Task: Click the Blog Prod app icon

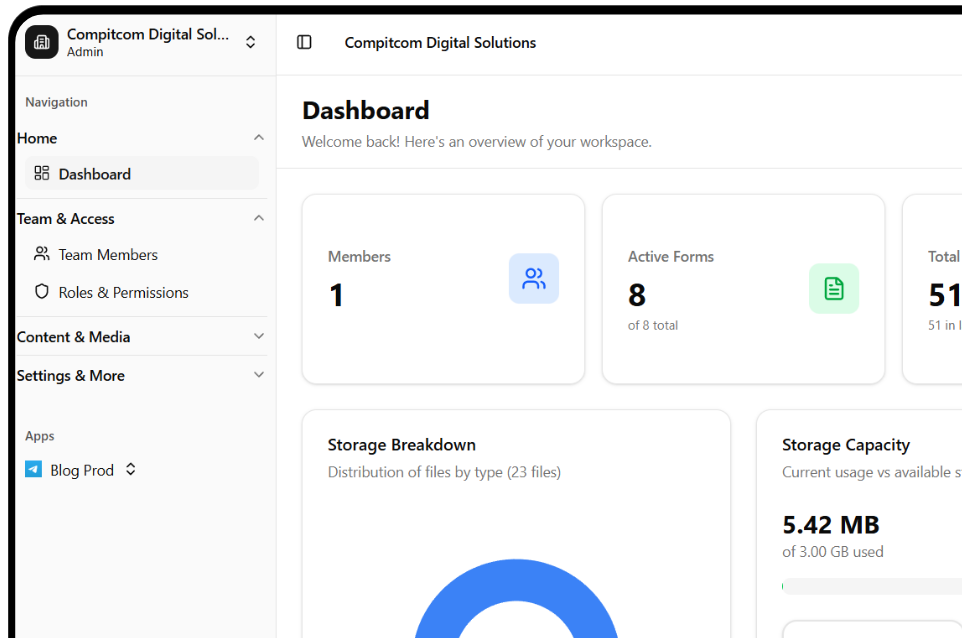Action: click(x=34, y=469)
